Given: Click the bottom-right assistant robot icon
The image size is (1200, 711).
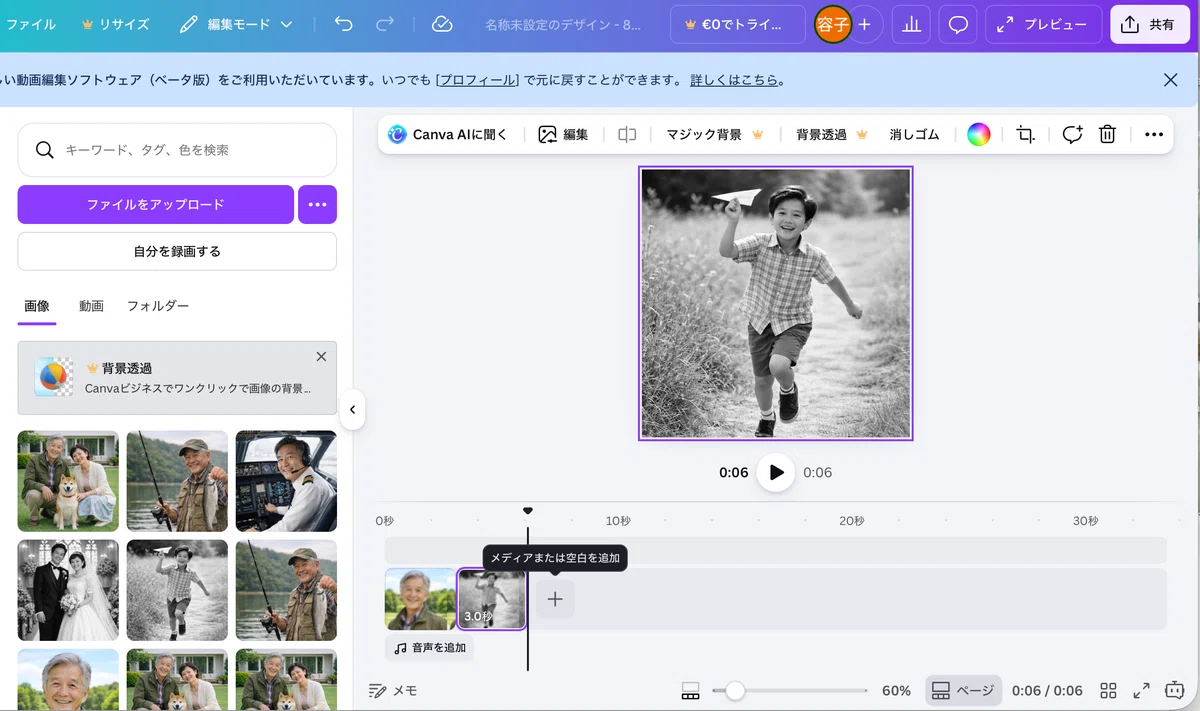Looking at the screenshot, I should 1175,690.
